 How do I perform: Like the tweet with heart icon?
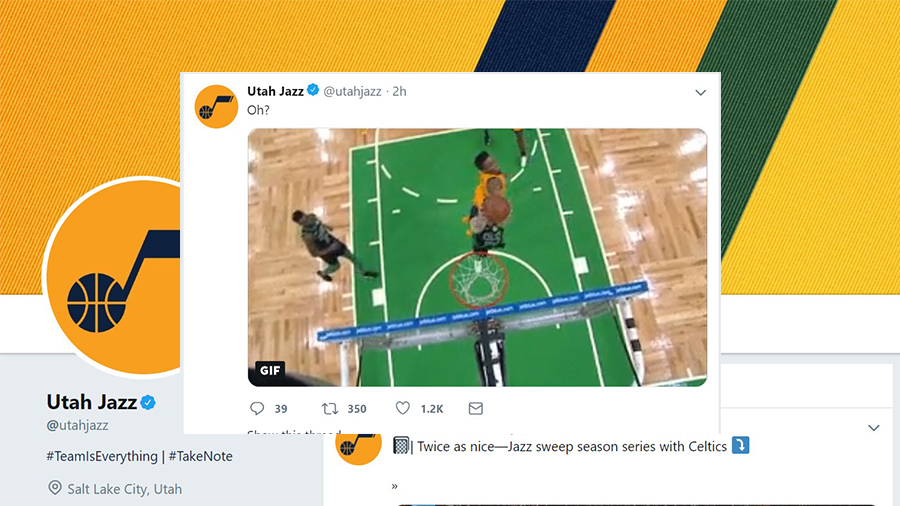click(x=403, y=408)
